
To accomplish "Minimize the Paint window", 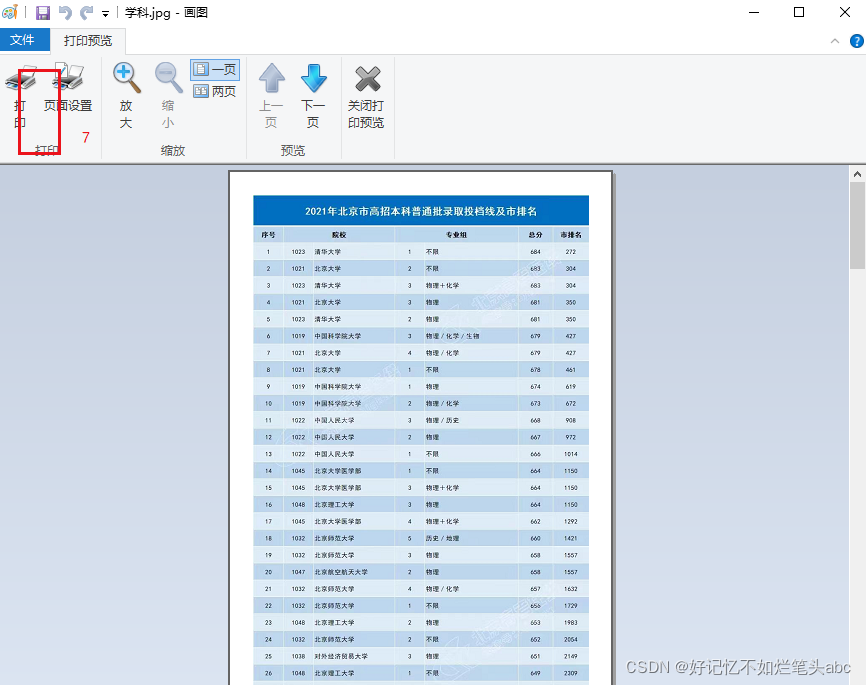I will (x=754, y=12).
